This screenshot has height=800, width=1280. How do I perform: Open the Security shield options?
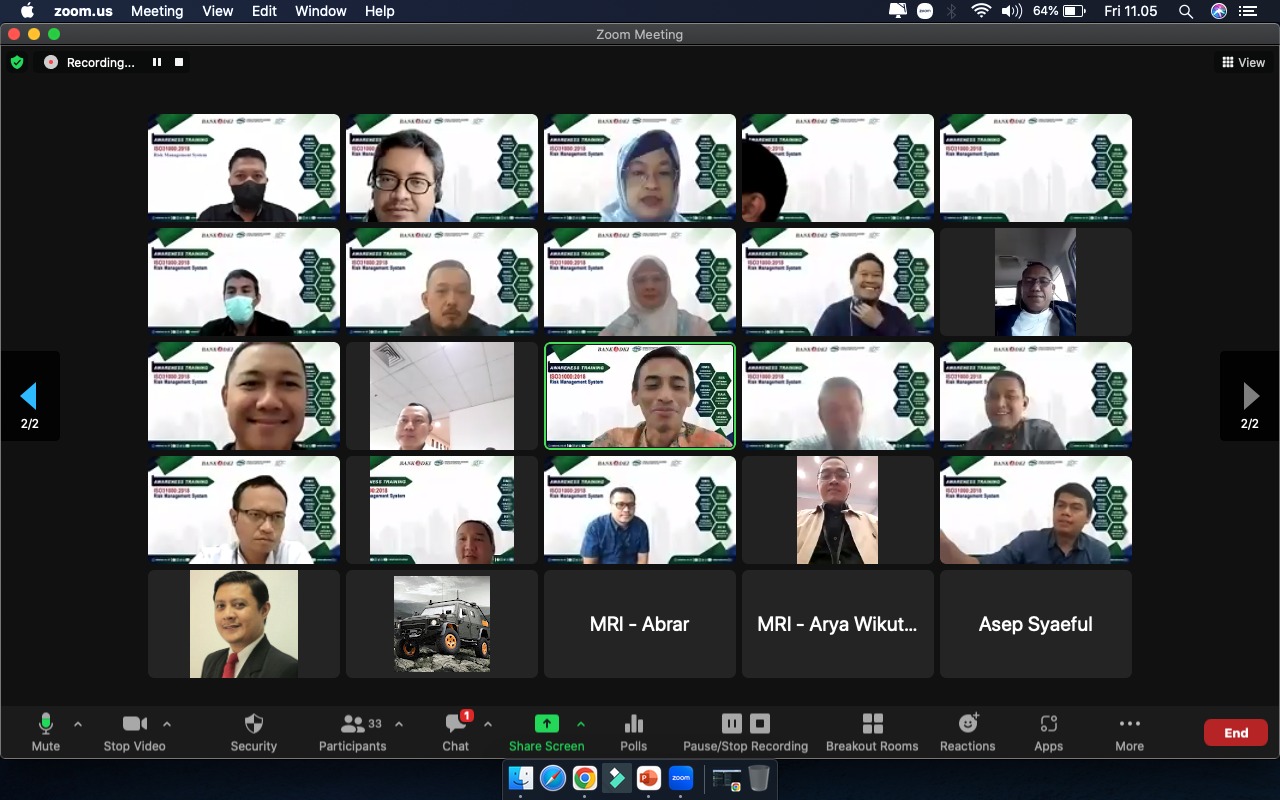253,731
